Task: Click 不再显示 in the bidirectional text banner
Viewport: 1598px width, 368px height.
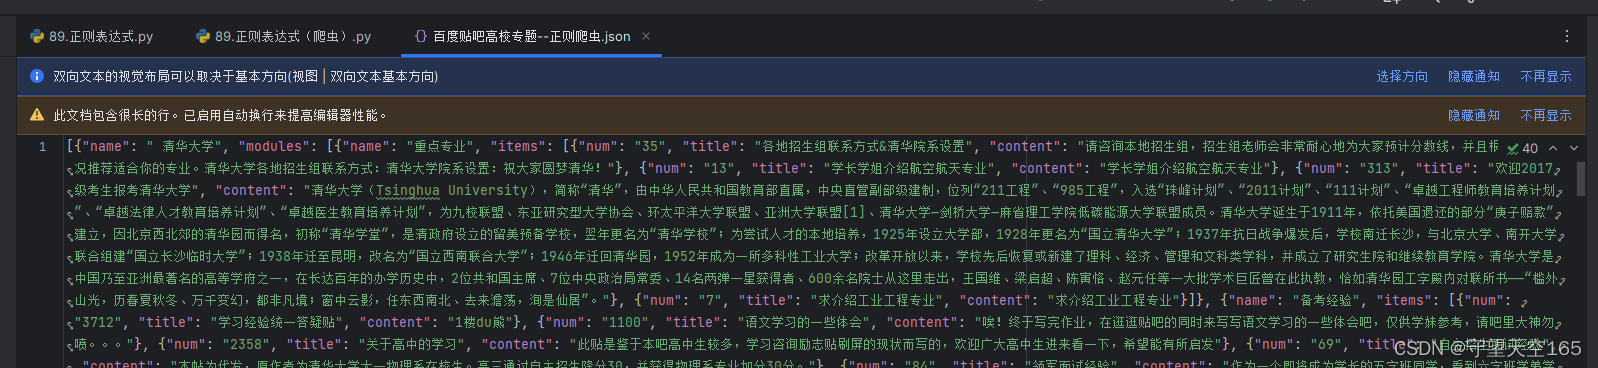Action: pyautogui.click(x=1546, y=76)
